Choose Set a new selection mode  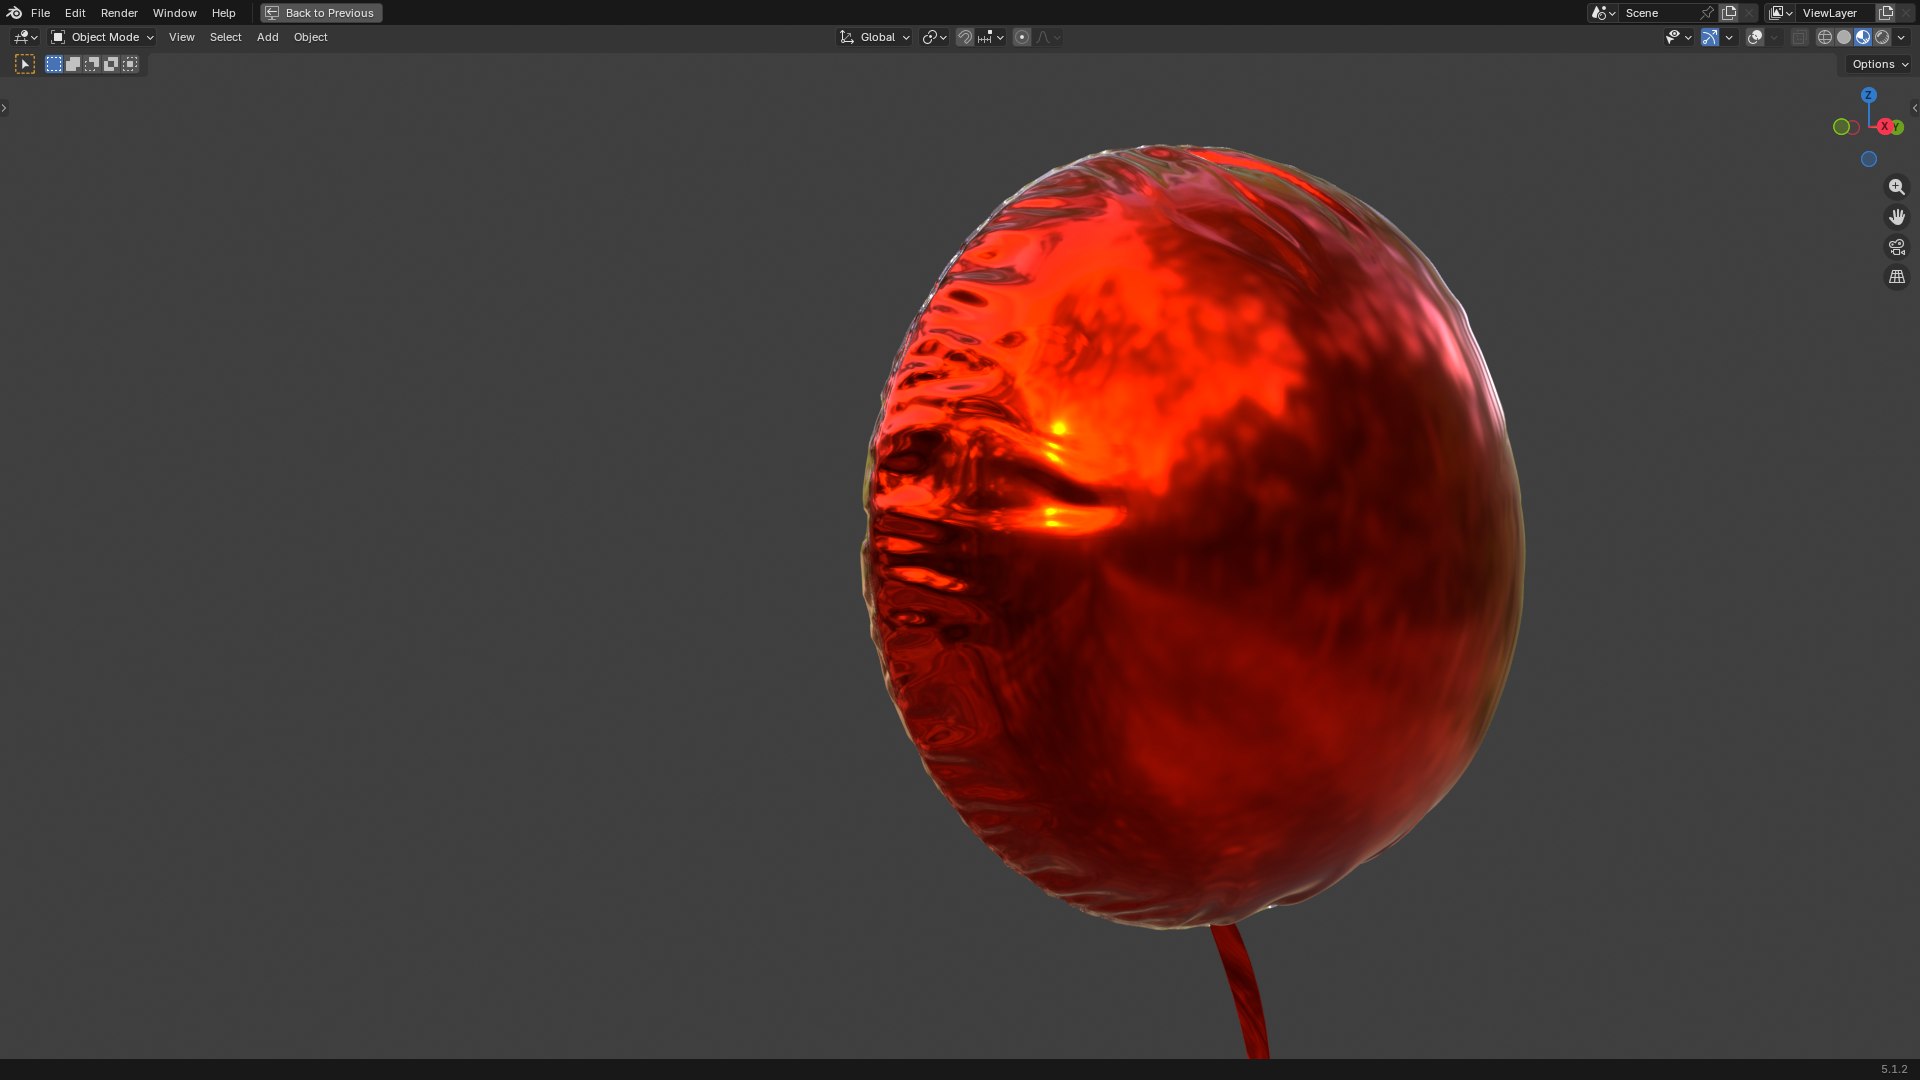pyautogui.click(x=54, y=64)
